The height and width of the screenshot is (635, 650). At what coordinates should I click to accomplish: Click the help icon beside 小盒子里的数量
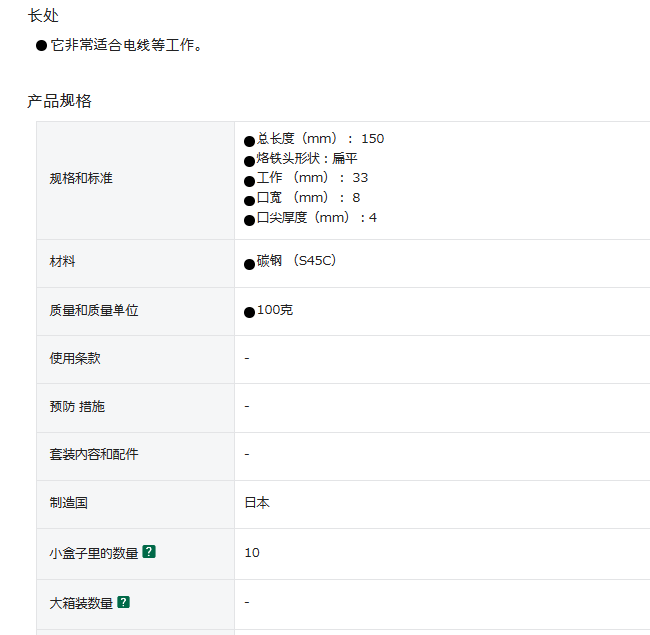pyautogui.click(x=149, y=552)
